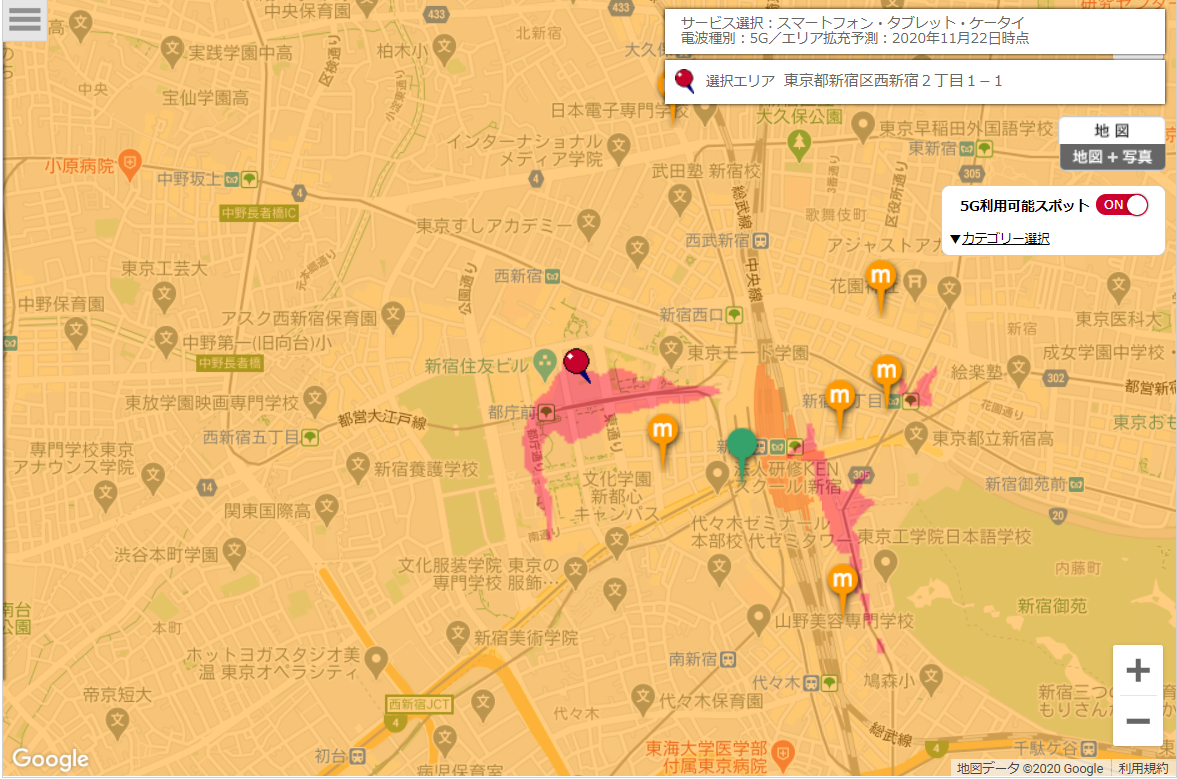Click the Google logo on the map
1177x779 pixels.
tap(50, 759)
